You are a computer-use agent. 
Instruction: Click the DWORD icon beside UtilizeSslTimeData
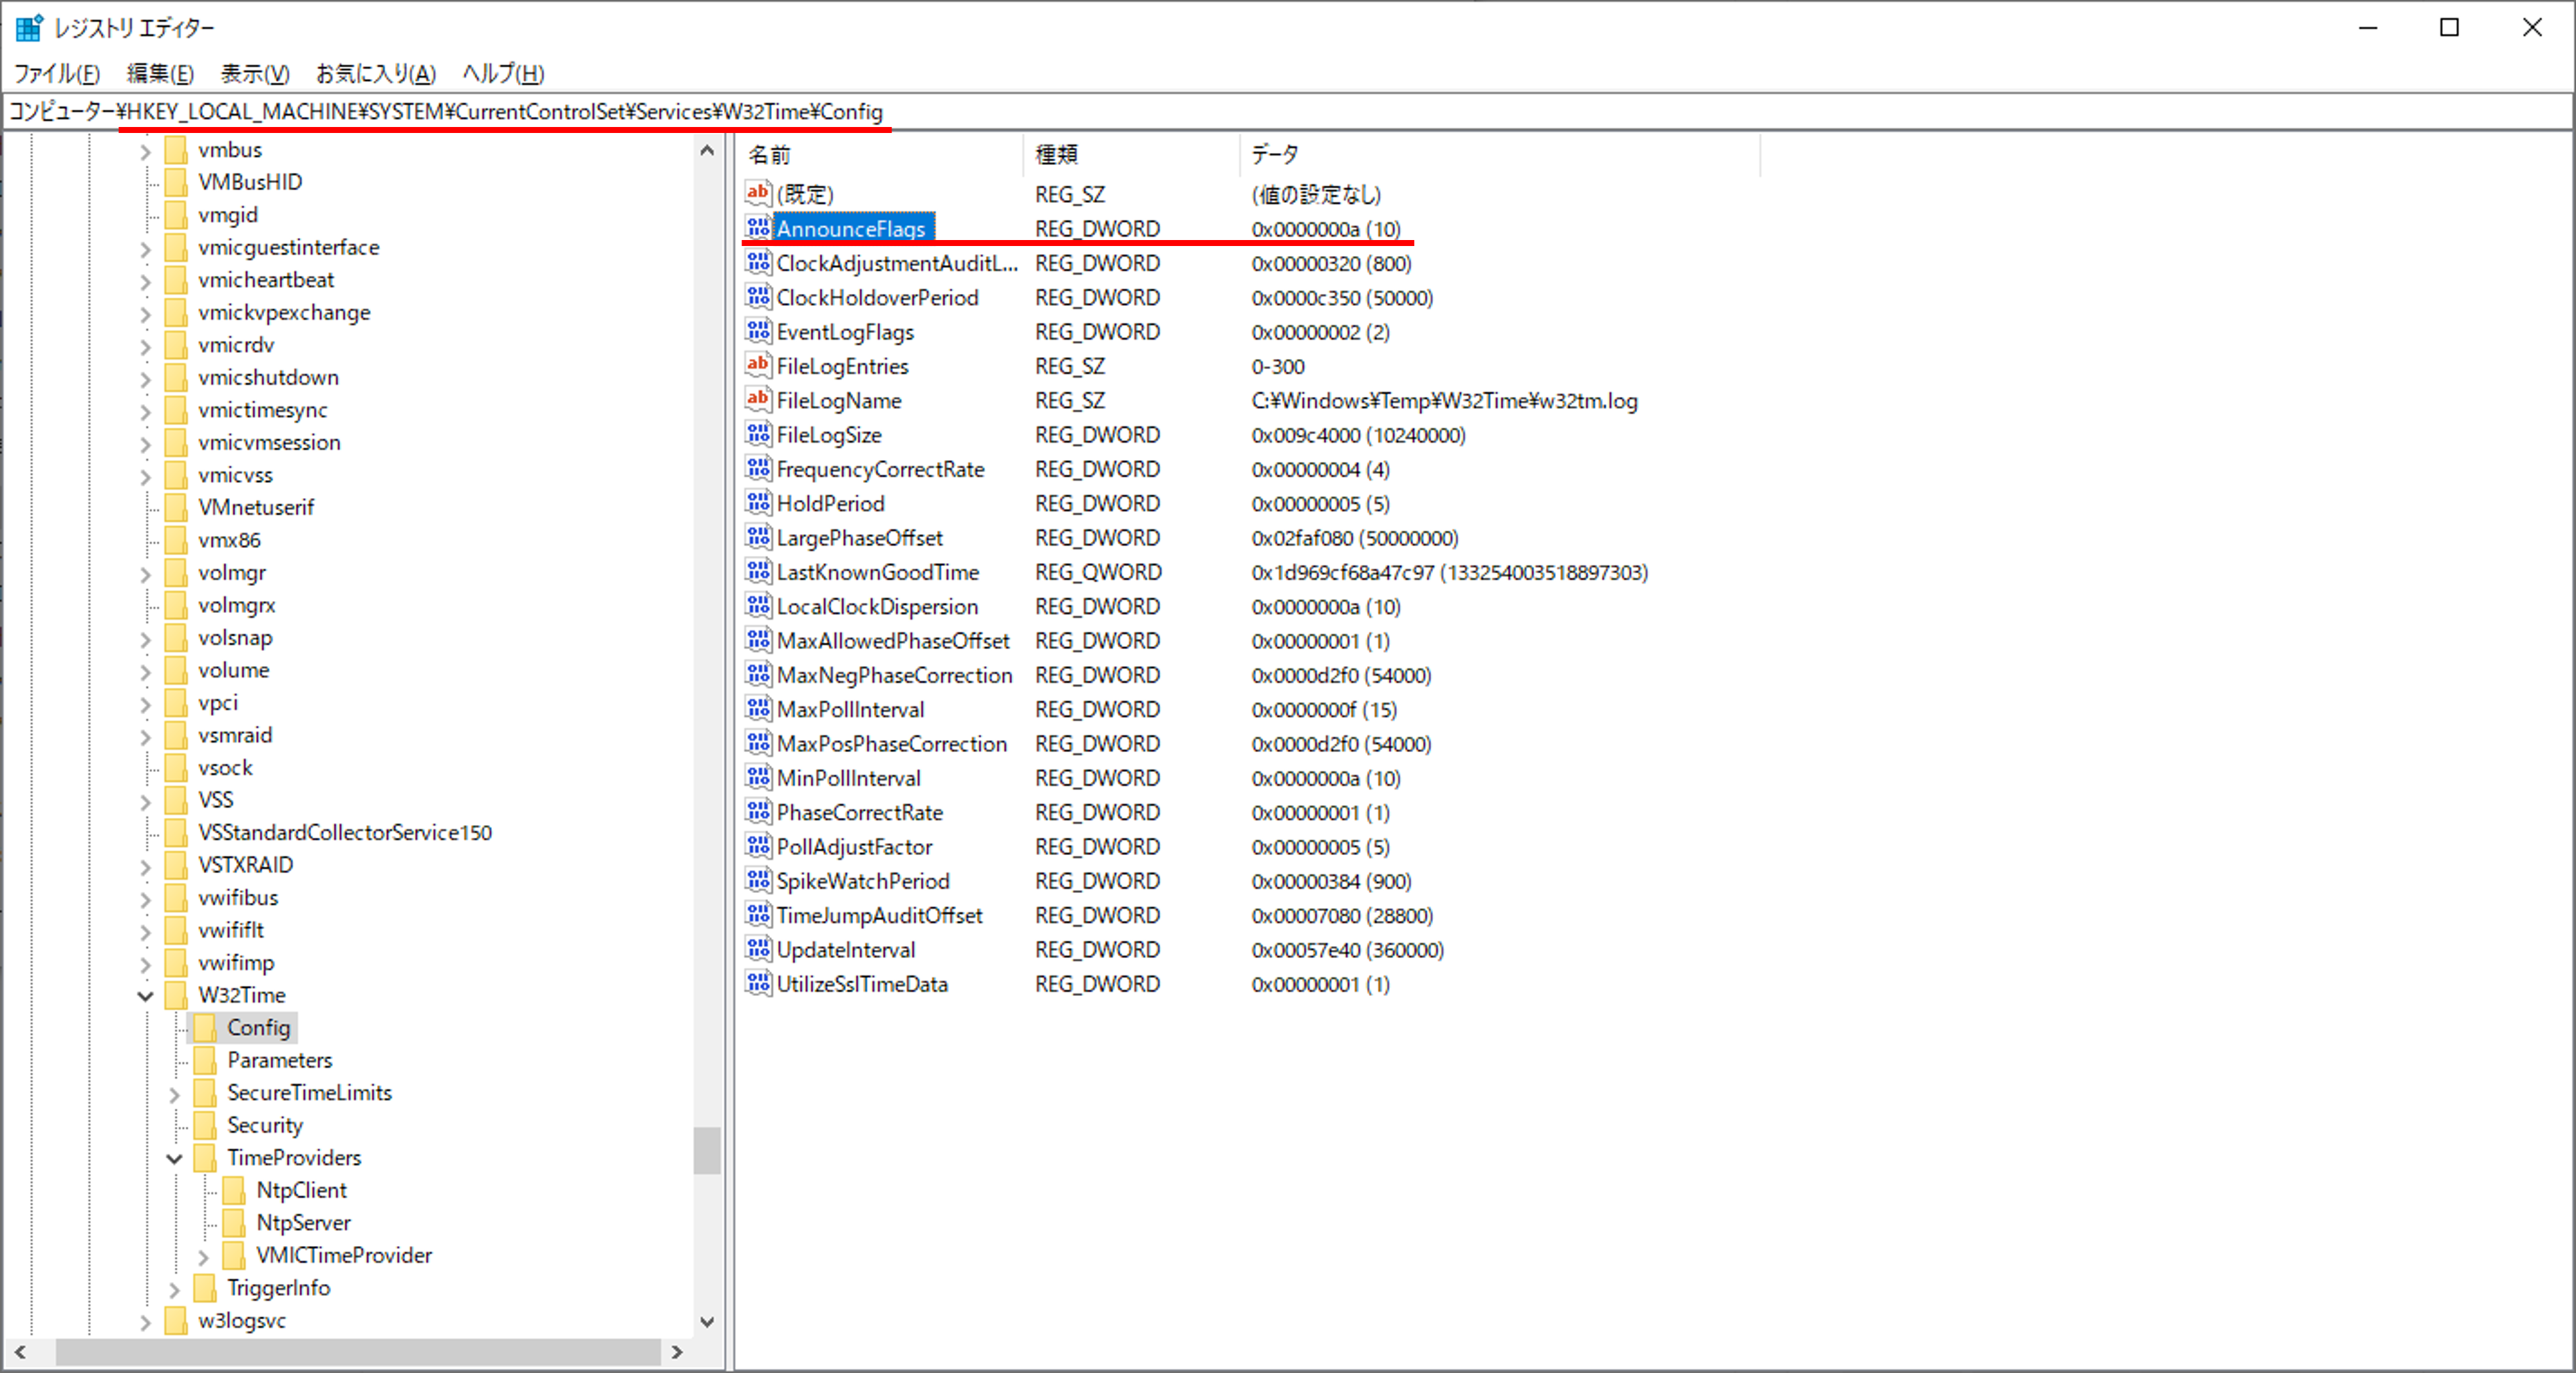(758, 984)
